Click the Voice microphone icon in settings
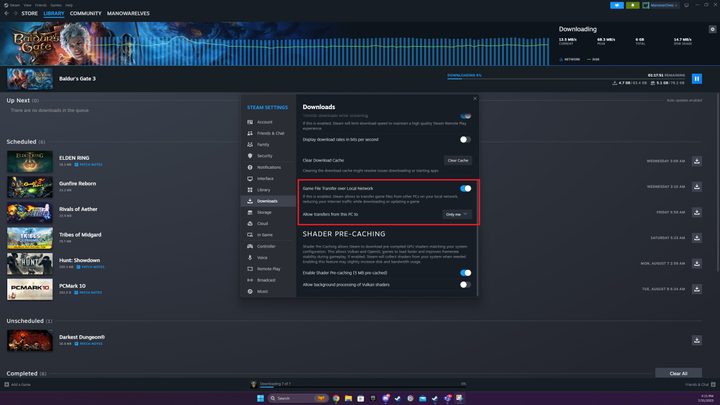Viewport: 720px width, 405px height. click(x=250, y=258)
